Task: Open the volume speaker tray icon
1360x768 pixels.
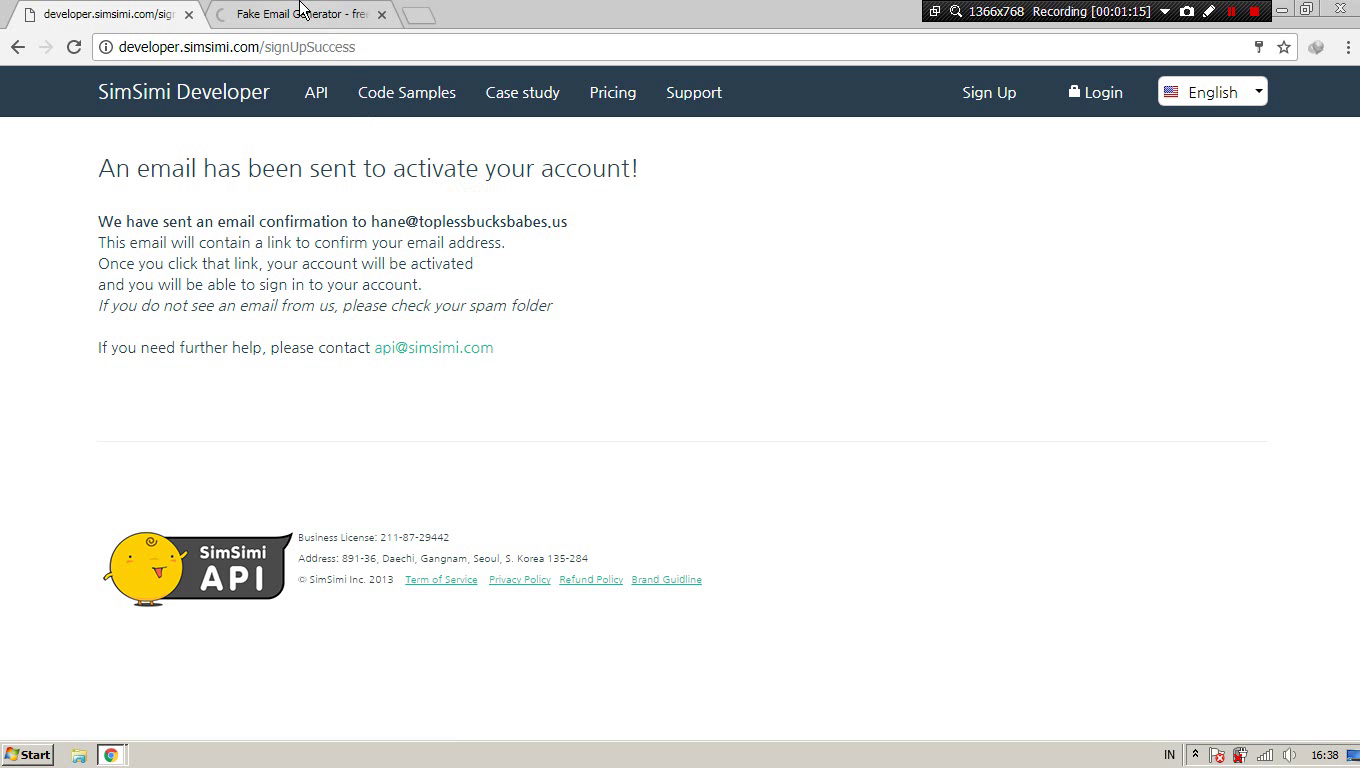Action: point(1289,755)
